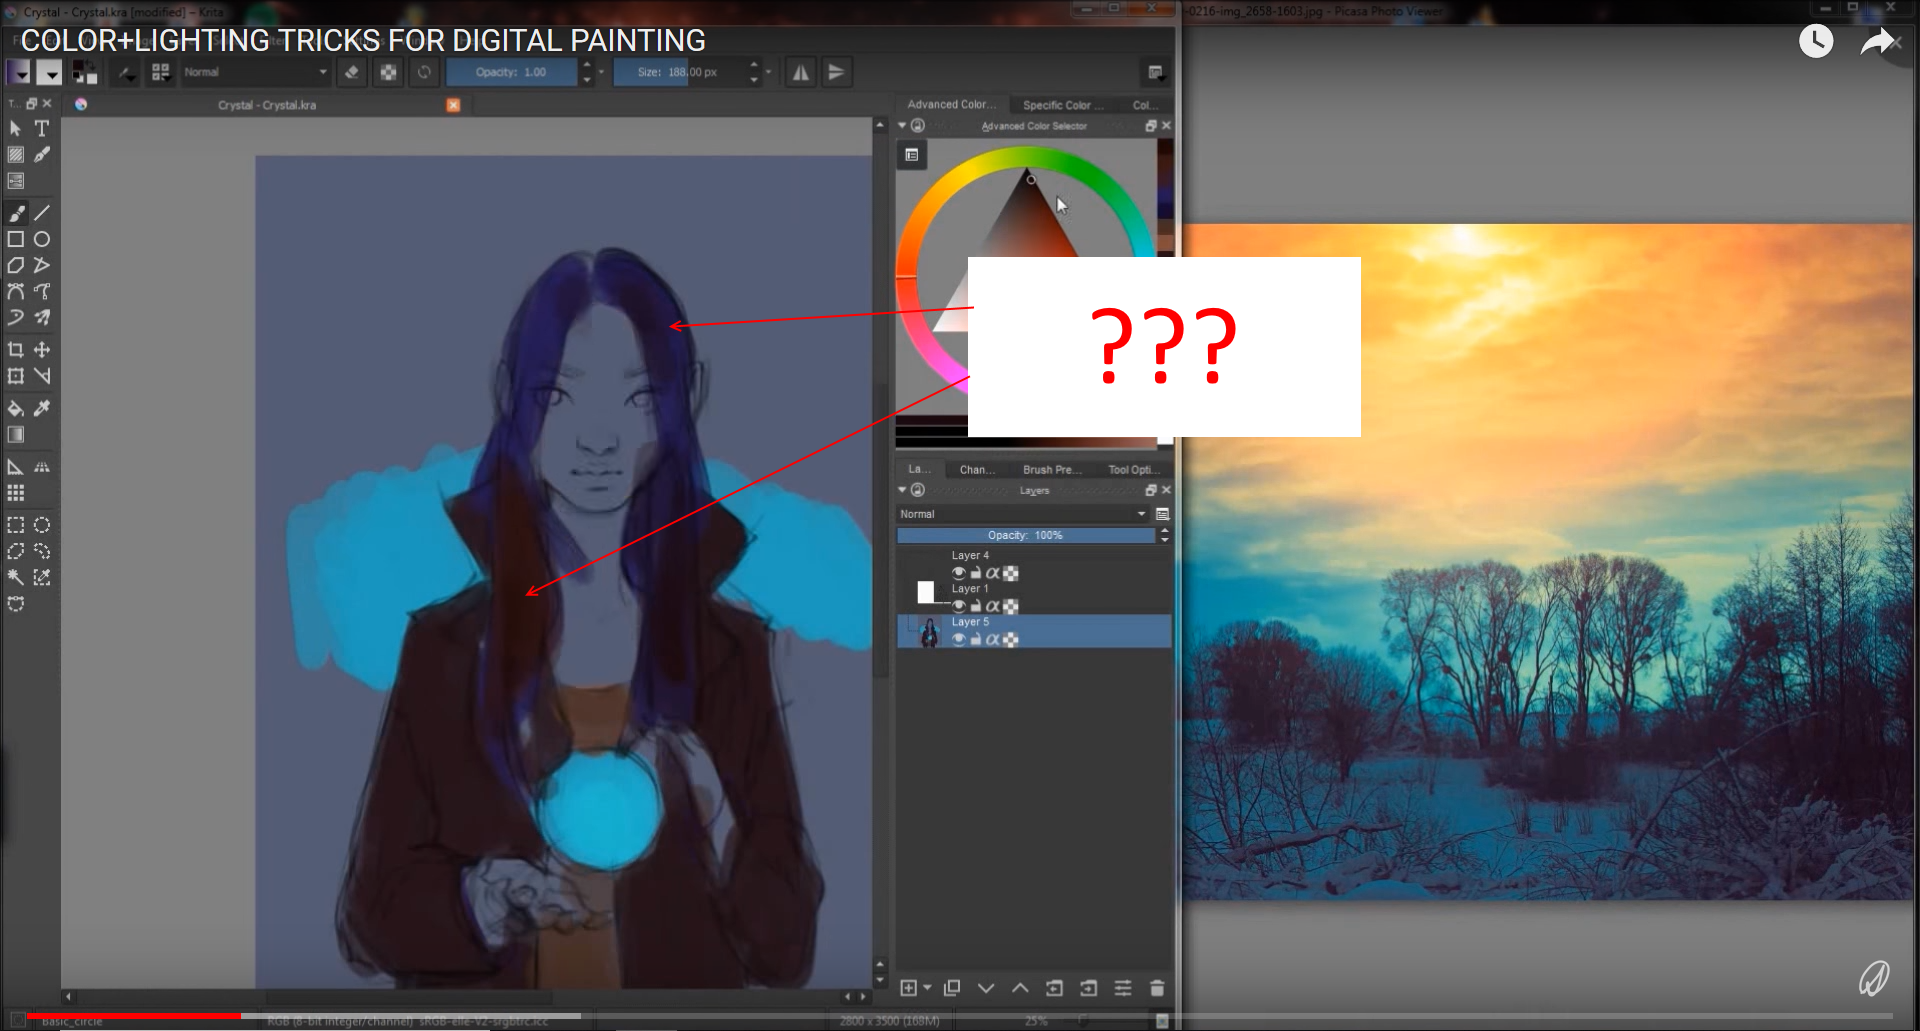Image resolution: width=1920 pixels, height=1031 pixels.
Task: Choose the Fill bucket tool
Action: tap(16, 408)
